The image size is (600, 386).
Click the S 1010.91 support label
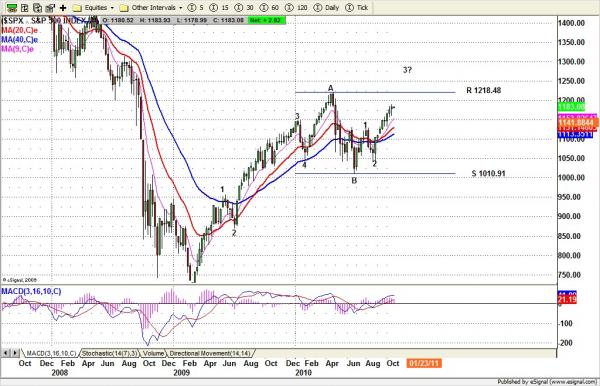488,173
